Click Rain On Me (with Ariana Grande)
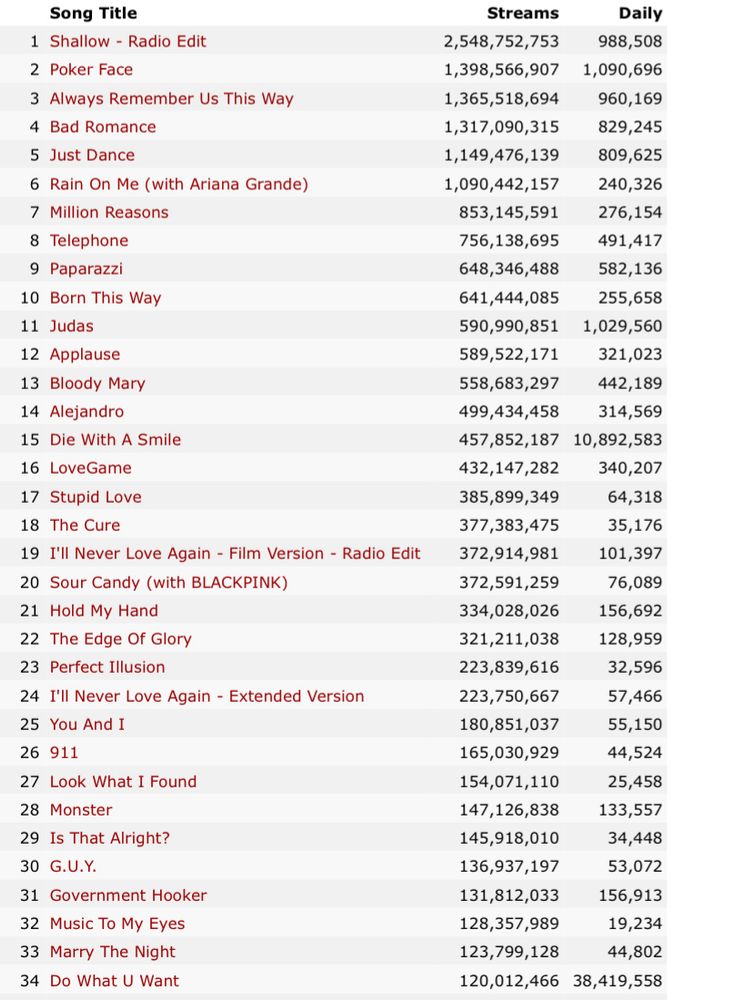753x1000 pixels. coord(179,184)
